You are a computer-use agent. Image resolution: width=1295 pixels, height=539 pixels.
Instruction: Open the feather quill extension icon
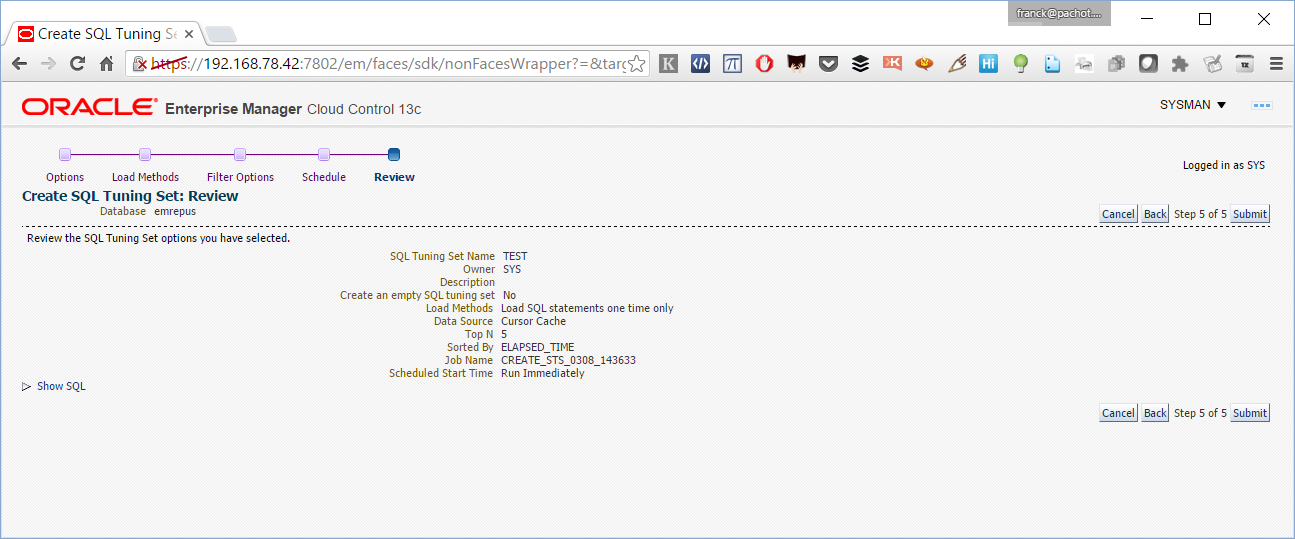956,63
